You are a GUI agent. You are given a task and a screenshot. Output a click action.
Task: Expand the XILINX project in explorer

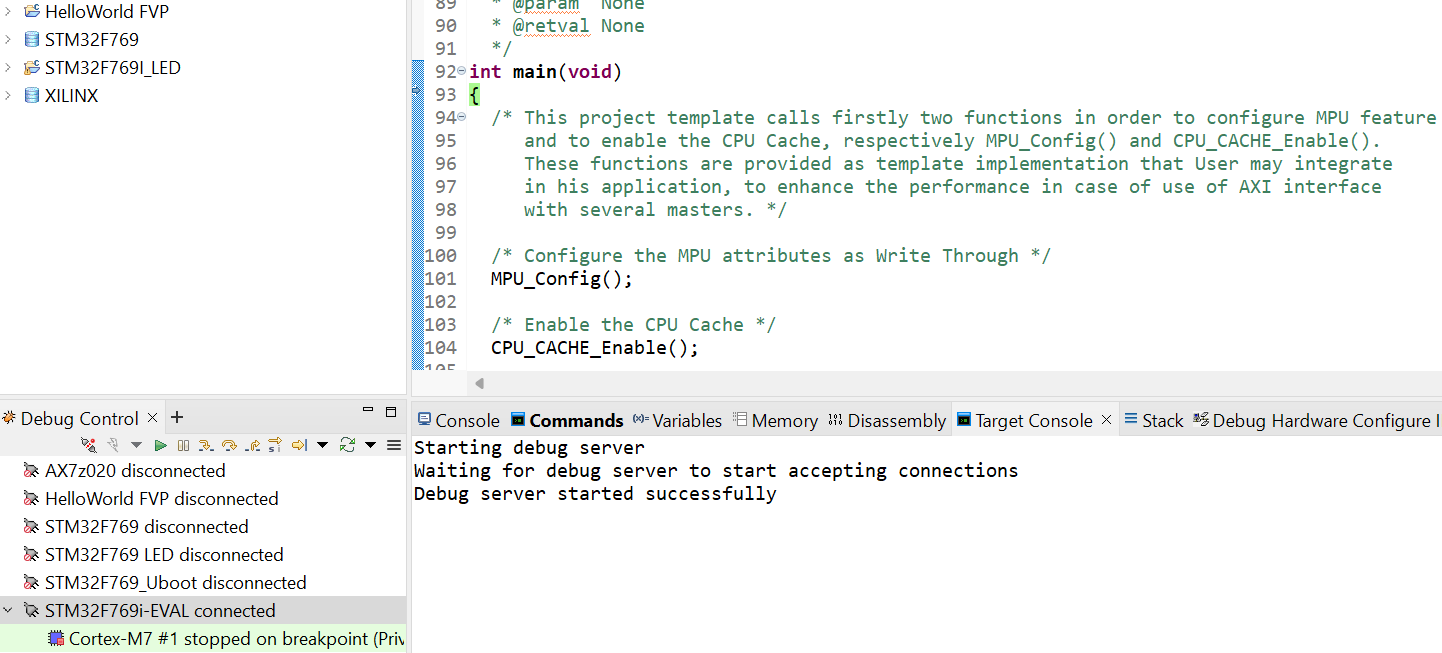tap(9, 96)
